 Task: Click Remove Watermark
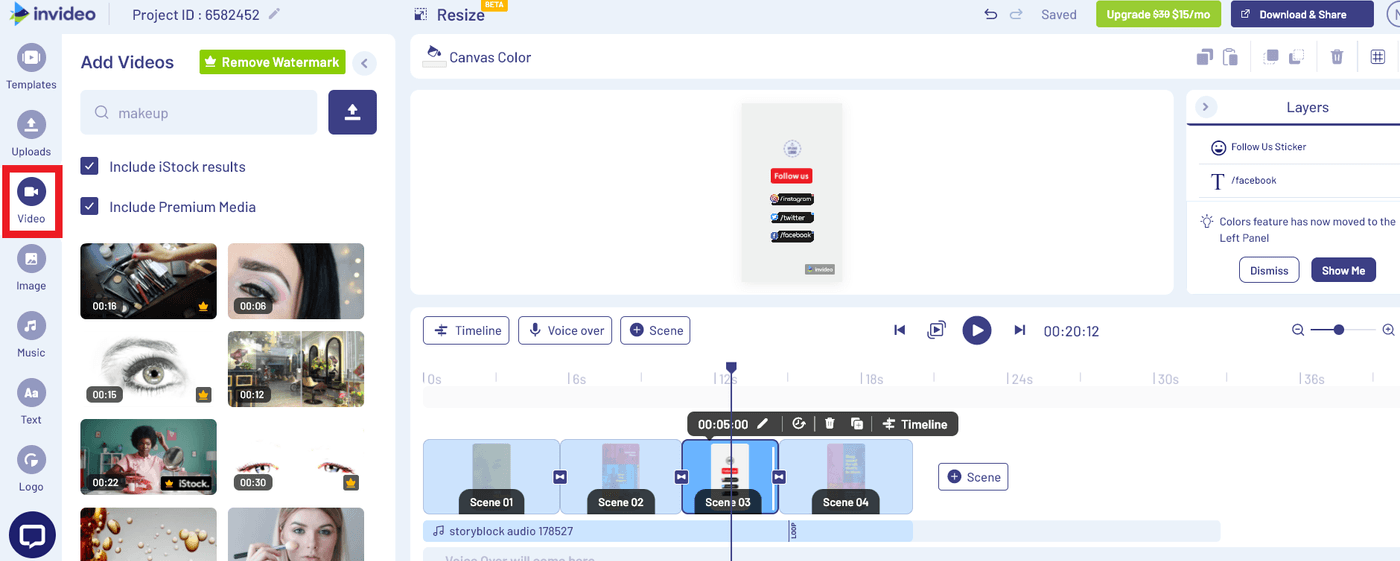coord(272,62)
